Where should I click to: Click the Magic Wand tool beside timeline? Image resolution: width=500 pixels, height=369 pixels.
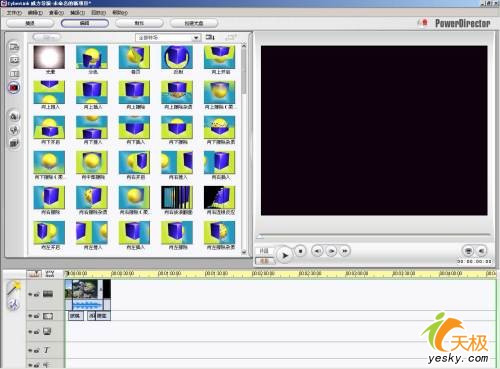[x=14, y=288]
